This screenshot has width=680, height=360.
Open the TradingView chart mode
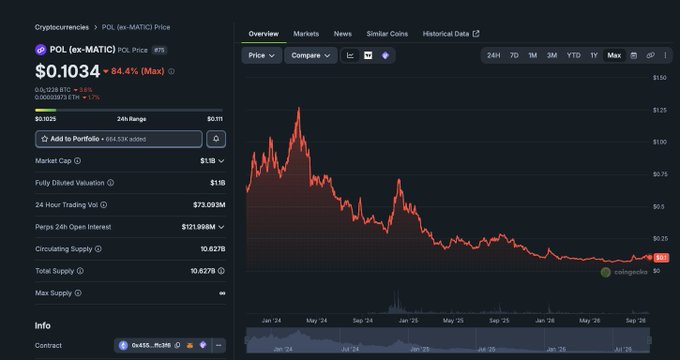[368, 56]
